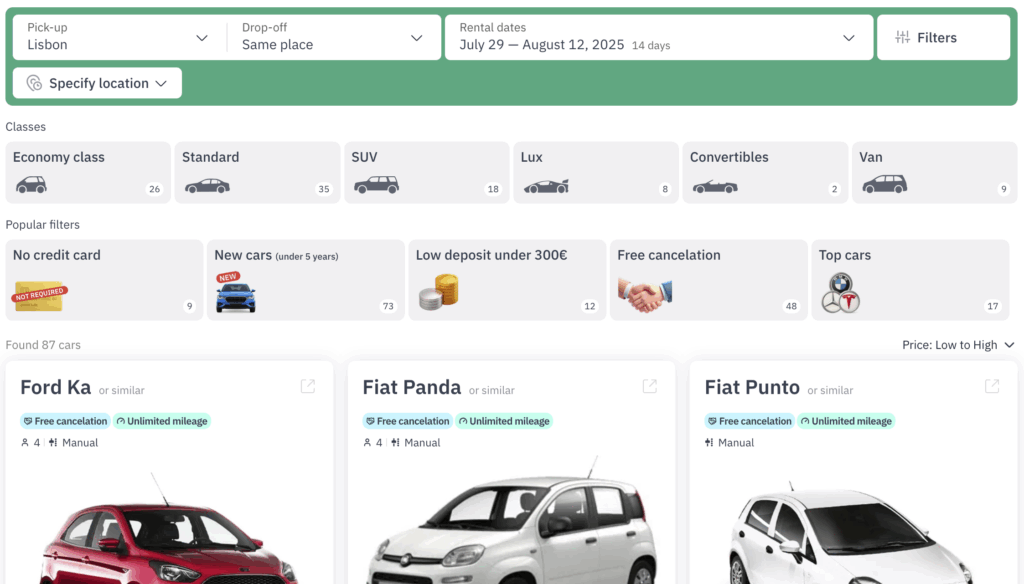Click the blue New car icon
This screenshot has height=584, width=1024.
[x=235, y=293]
